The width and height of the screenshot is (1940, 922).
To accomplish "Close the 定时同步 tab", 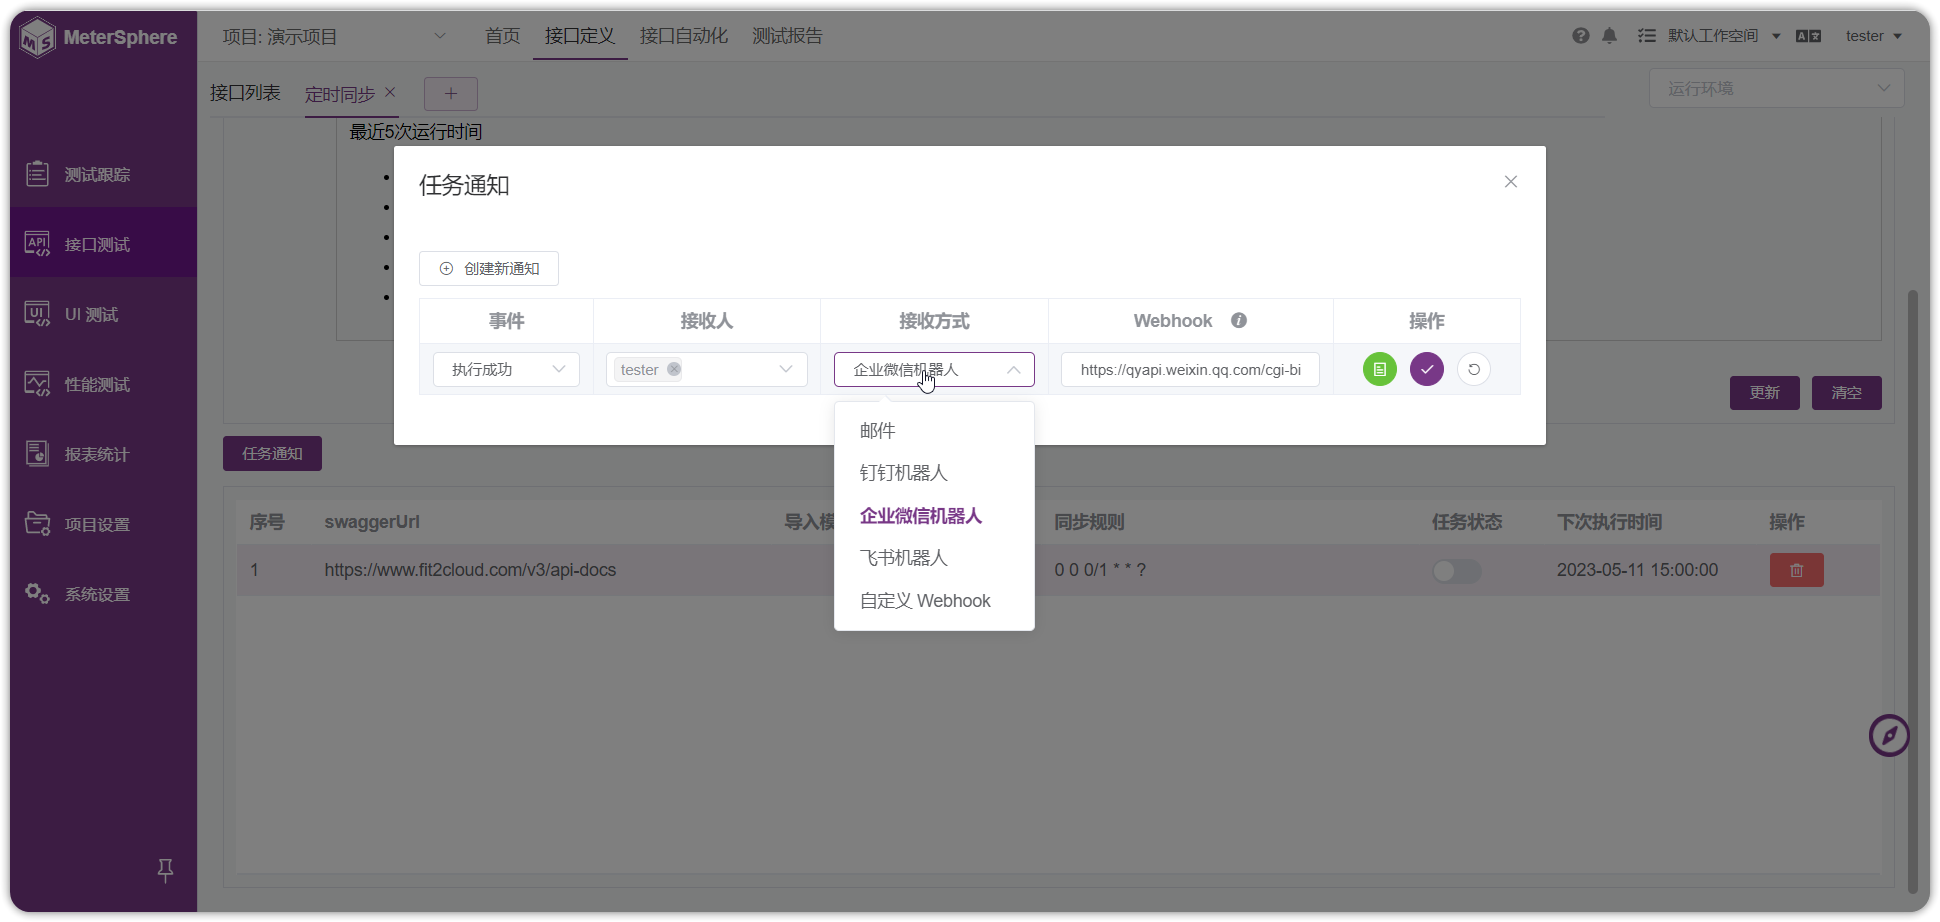I will tap(391, 92).
